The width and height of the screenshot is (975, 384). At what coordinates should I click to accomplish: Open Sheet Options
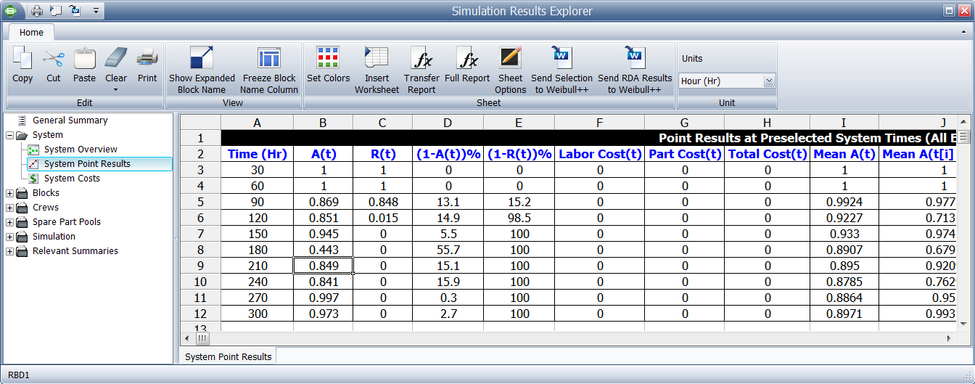(x=510, y=58)
